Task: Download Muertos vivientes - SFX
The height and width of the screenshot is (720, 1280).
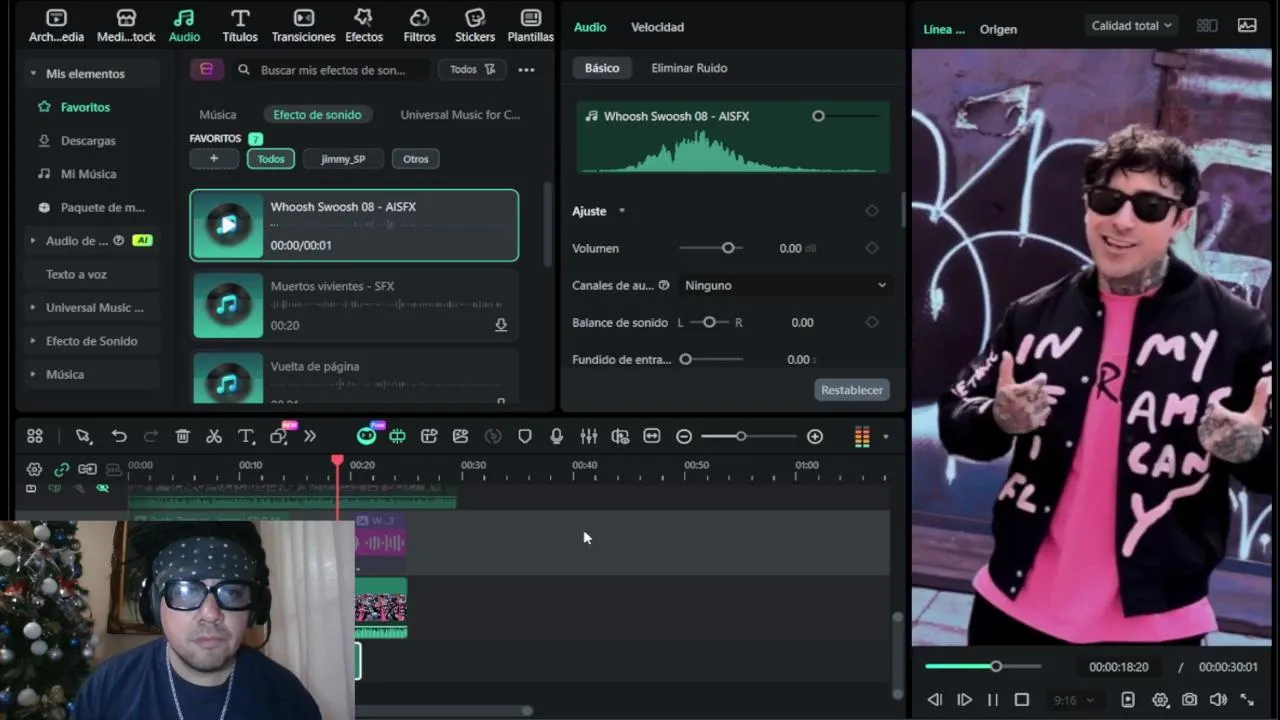Action: 501,325
